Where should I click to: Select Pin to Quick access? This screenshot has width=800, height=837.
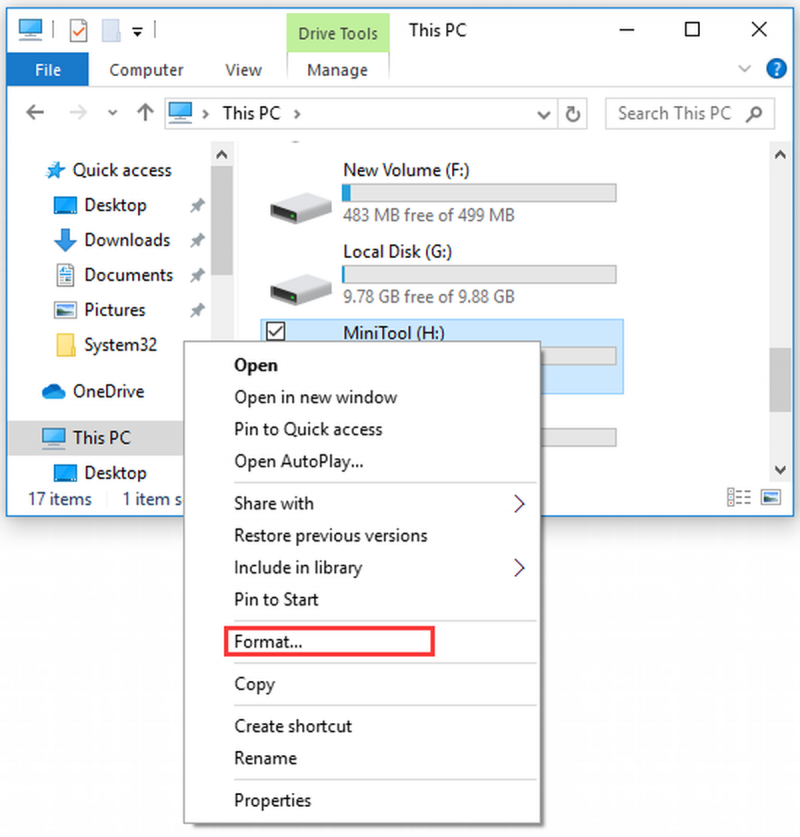[308, 430]
